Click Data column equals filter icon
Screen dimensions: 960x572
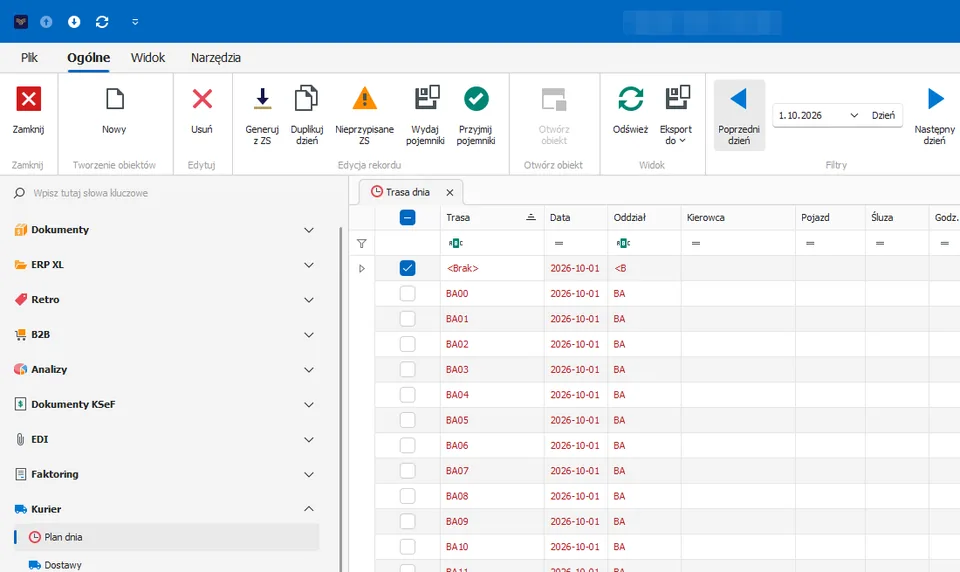(x=559, y=243)
